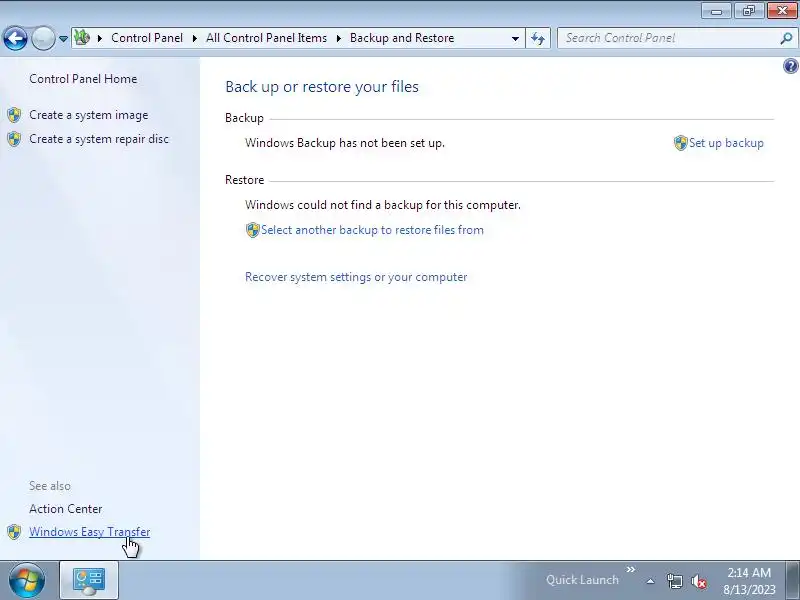
Task: Expand the Quick Launch chevron
Action: [631, 569]
